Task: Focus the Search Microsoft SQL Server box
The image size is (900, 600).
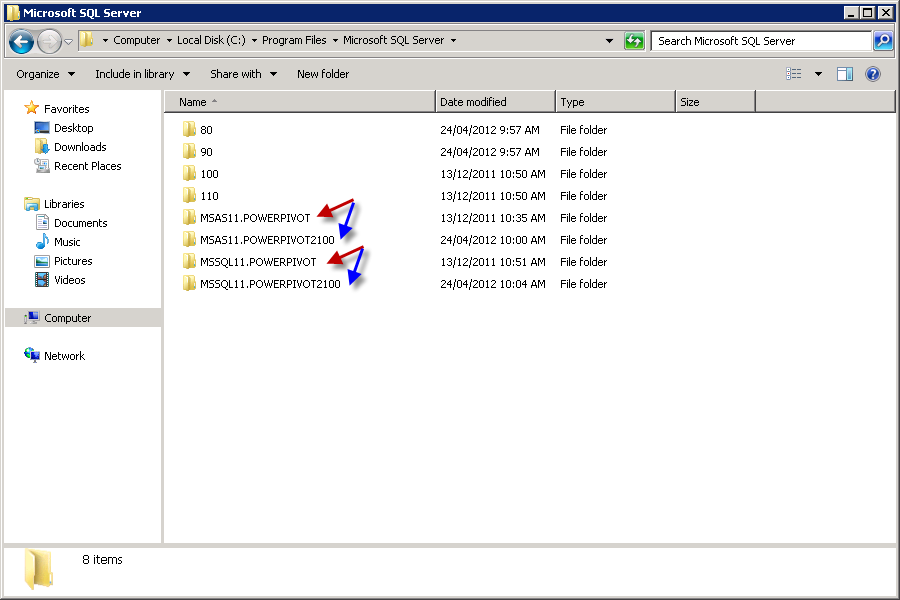Action: 761,41
